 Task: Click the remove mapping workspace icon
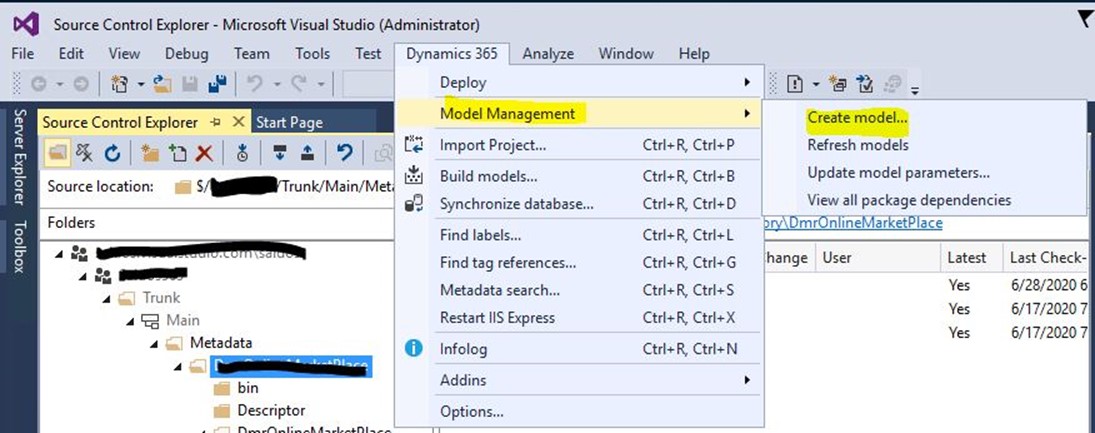[x=84, y=153]
